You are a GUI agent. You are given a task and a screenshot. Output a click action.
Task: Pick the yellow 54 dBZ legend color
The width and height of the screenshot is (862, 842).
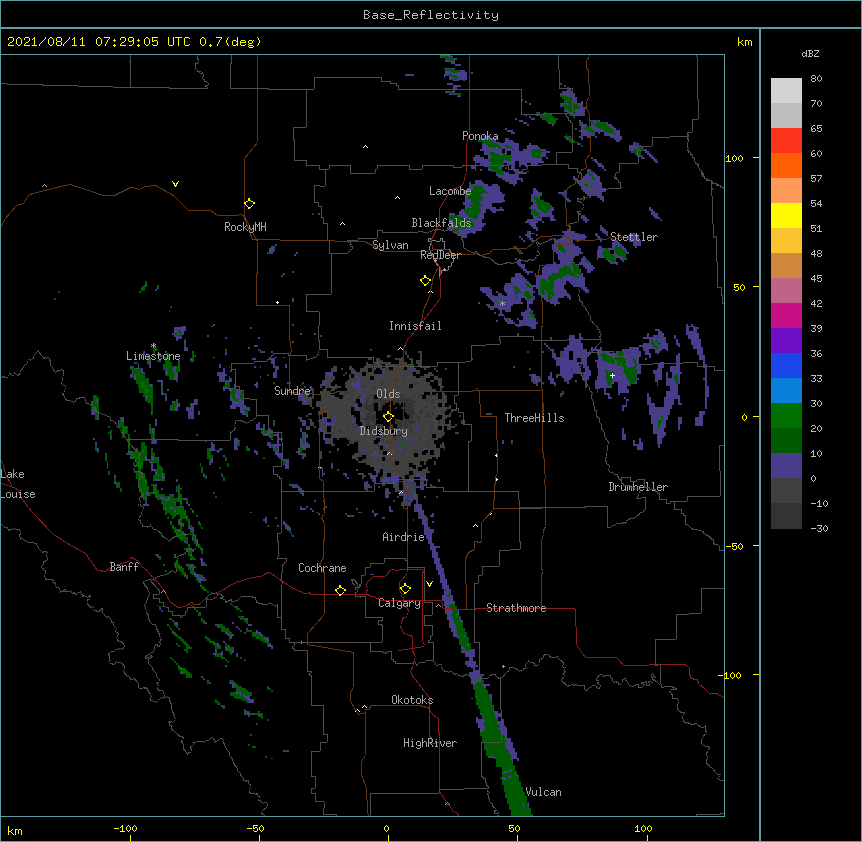pos(786,215)
